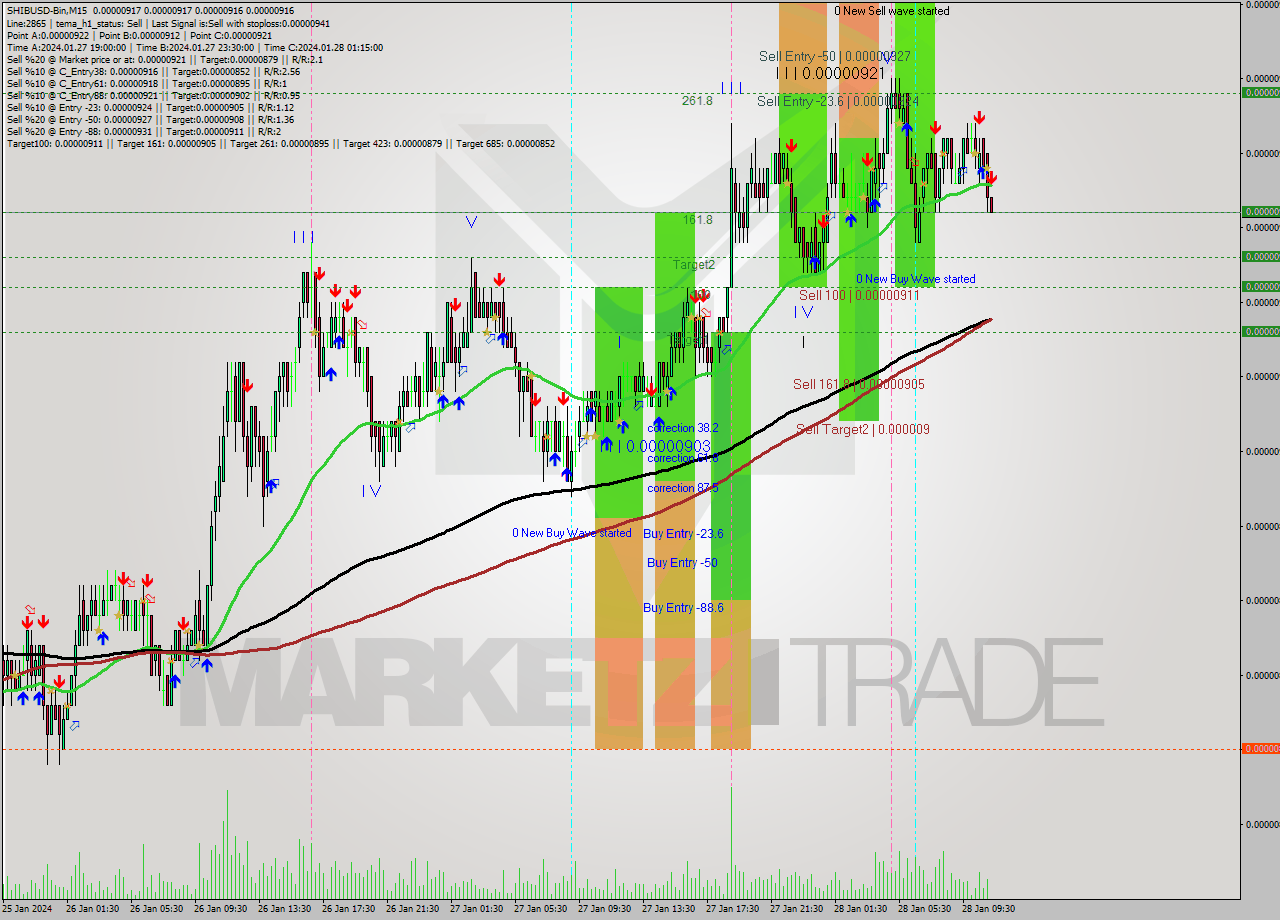Select the 'Target2' green label

click(x=693, y=264)
